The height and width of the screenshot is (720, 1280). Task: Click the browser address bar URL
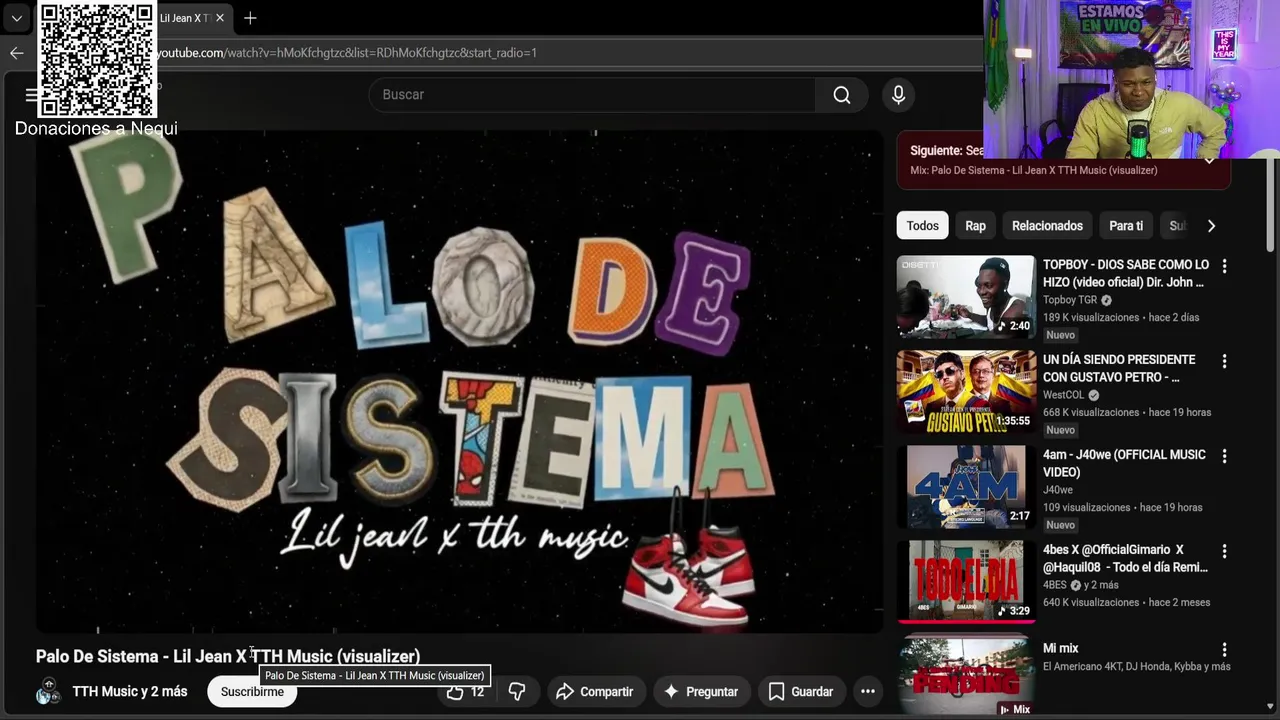point(347,53)
